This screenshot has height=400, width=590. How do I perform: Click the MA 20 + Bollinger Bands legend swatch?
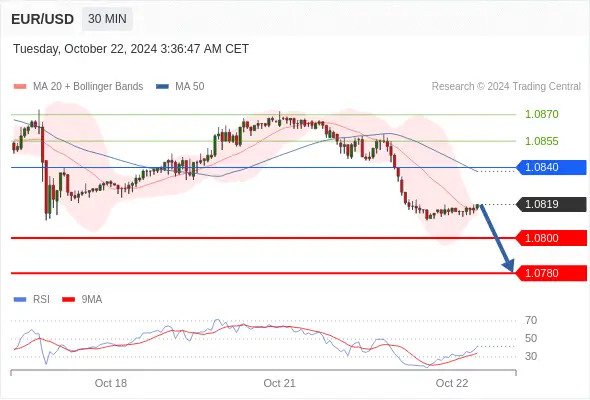(x=20, y=87)
